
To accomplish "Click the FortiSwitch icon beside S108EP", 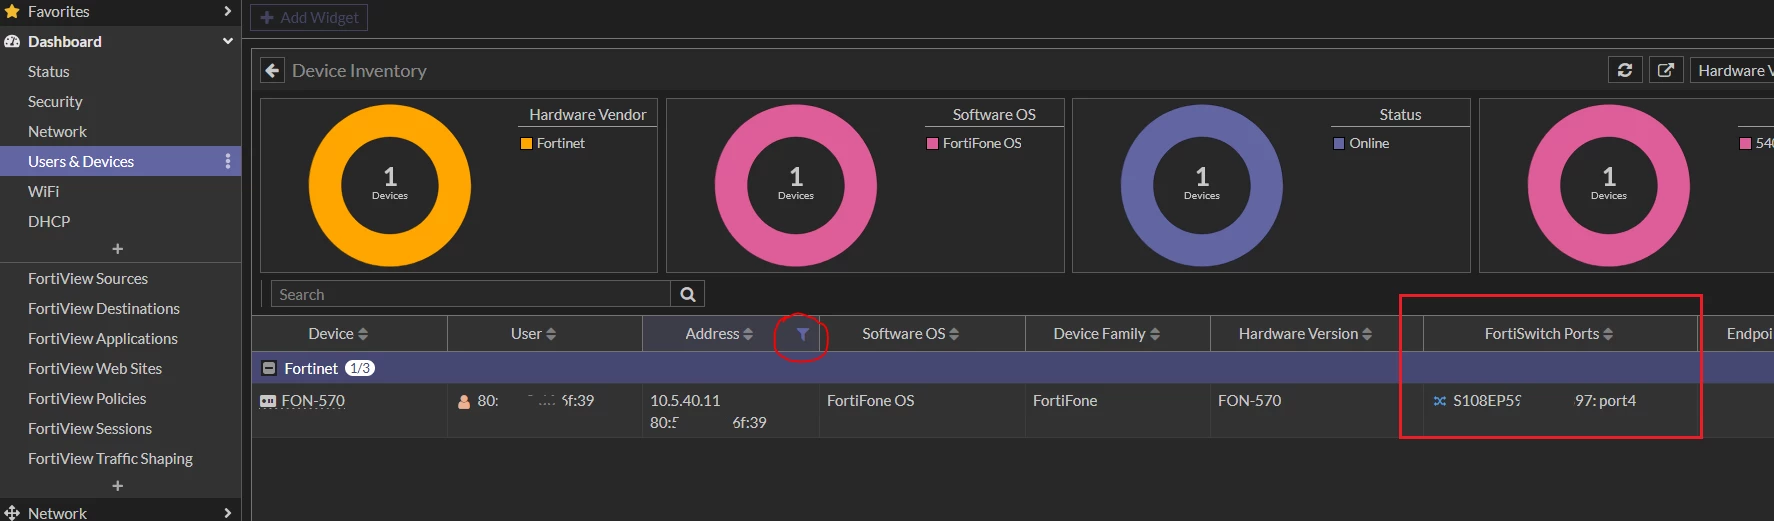I will click(x=1440, y=401).
